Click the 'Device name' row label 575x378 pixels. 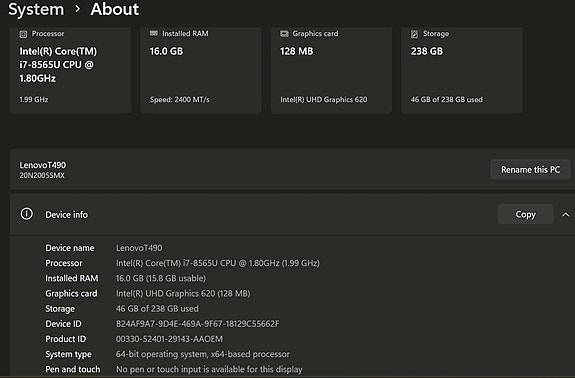click(70, 248)
